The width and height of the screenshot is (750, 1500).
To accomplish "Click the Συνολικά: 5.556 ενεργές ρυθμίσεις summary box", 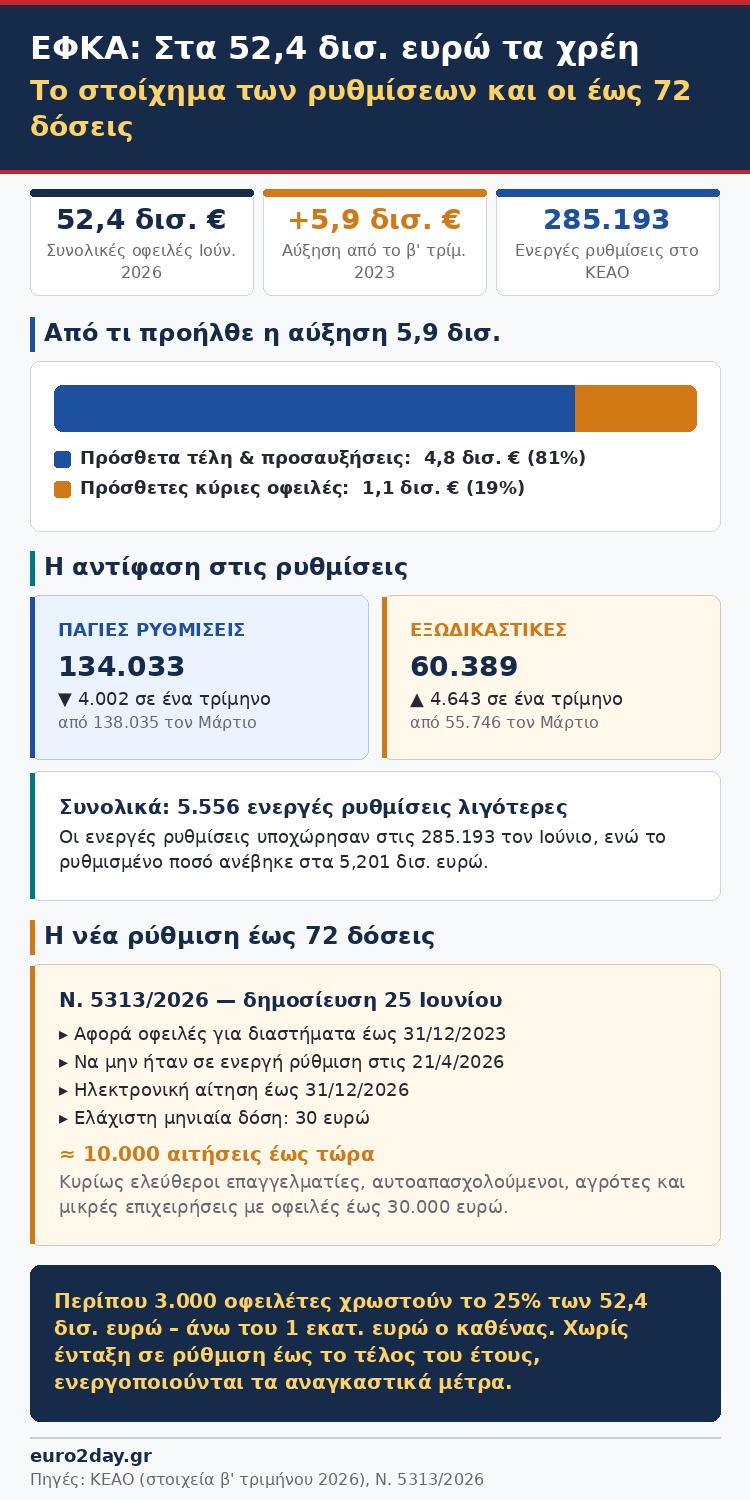I will pos(375,836).
